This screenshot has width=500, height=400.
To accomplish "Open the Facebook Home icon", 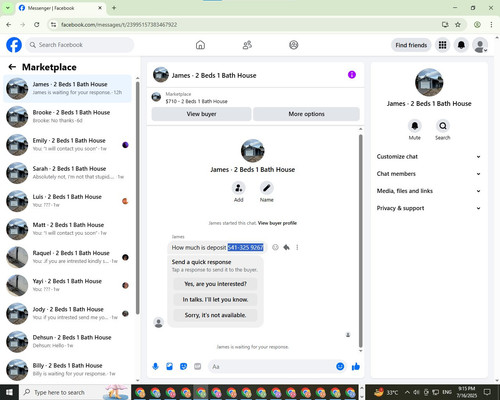I will pyautogui.click(x=200, y=45).
